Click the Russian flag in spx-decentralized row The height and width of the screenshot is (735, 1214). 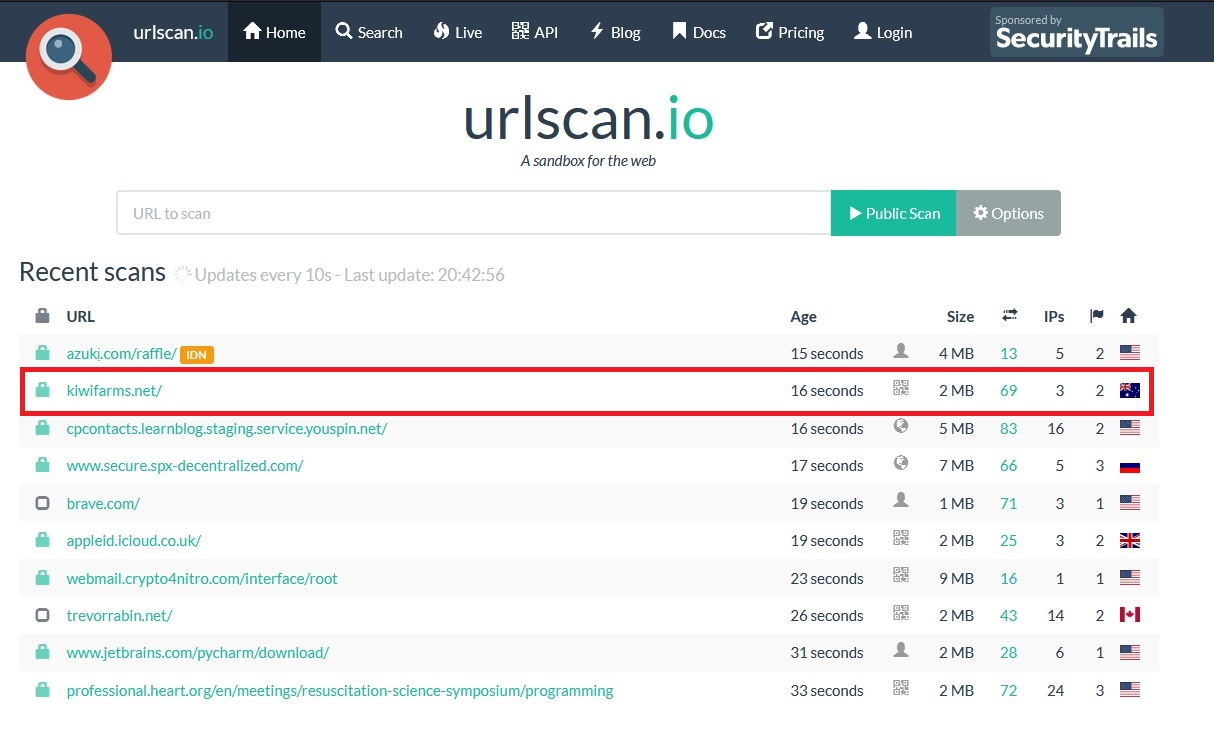click(x=1129, y=466)
